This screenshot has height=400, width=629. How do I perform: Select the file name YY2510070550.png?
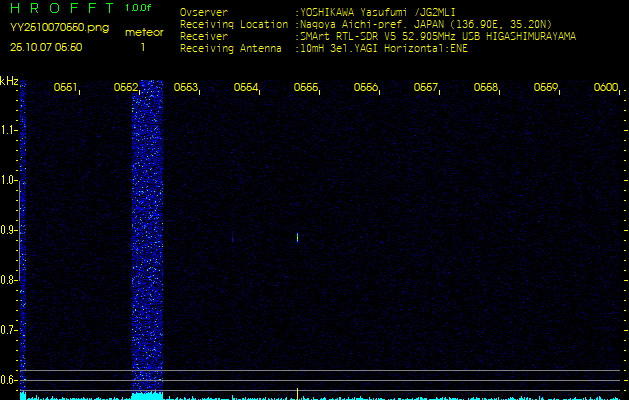click(x=59, y=28)
